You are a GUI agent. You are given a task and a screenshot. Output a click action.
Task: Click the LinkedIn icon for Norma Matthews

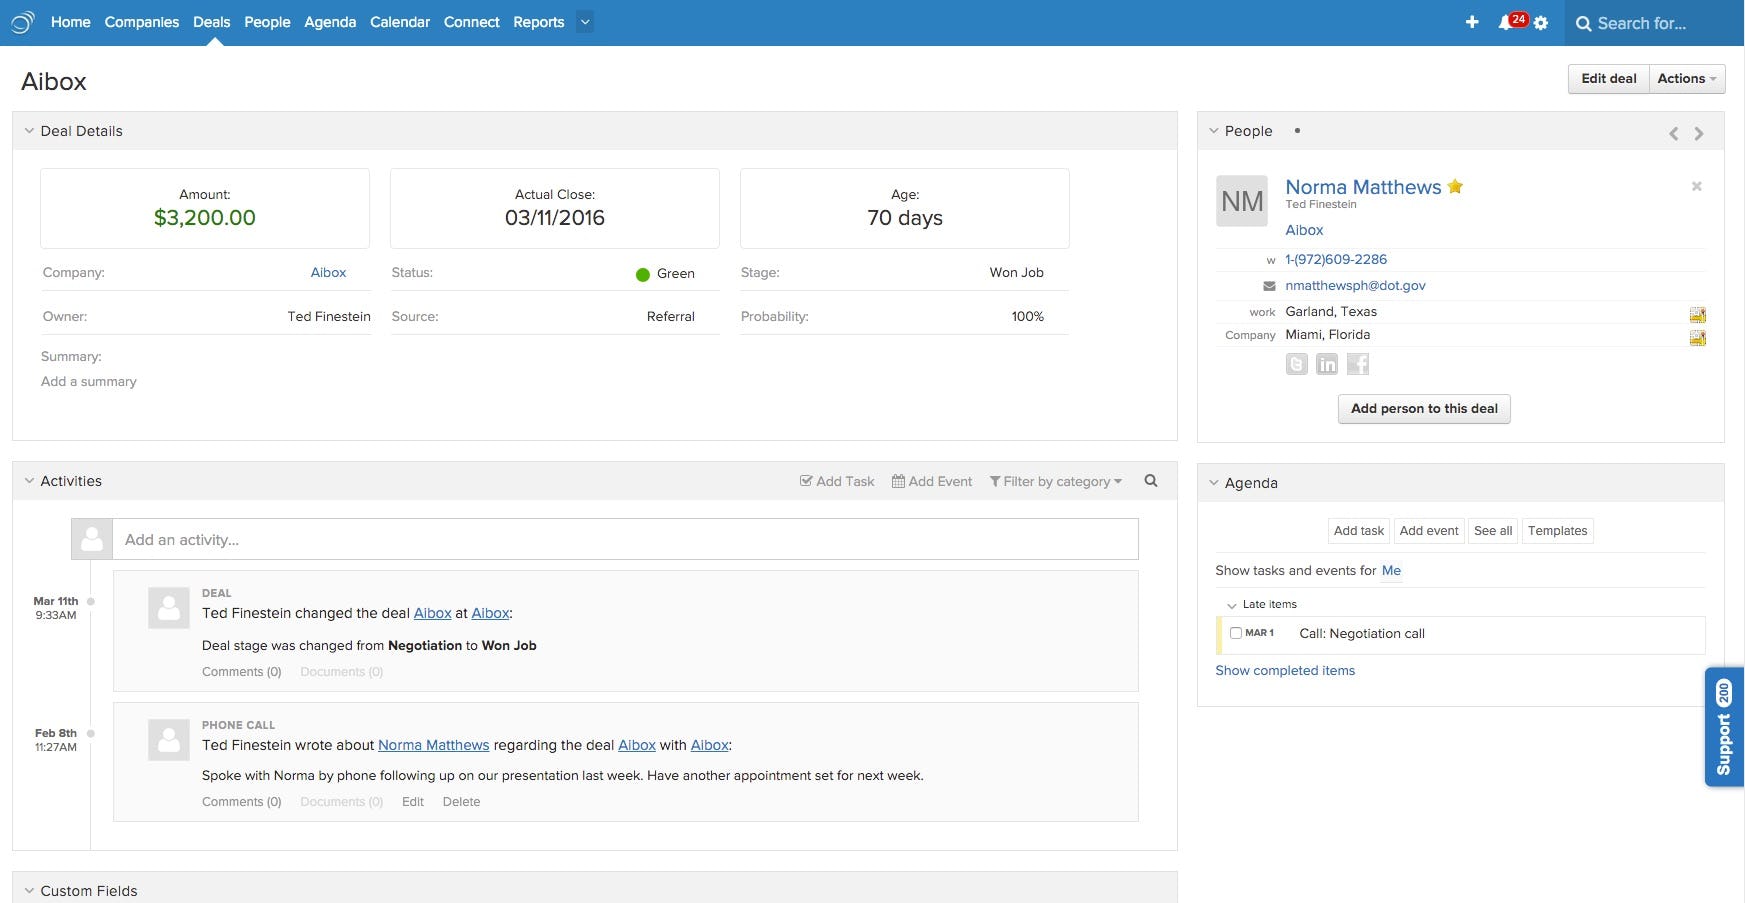point(1327,364)
